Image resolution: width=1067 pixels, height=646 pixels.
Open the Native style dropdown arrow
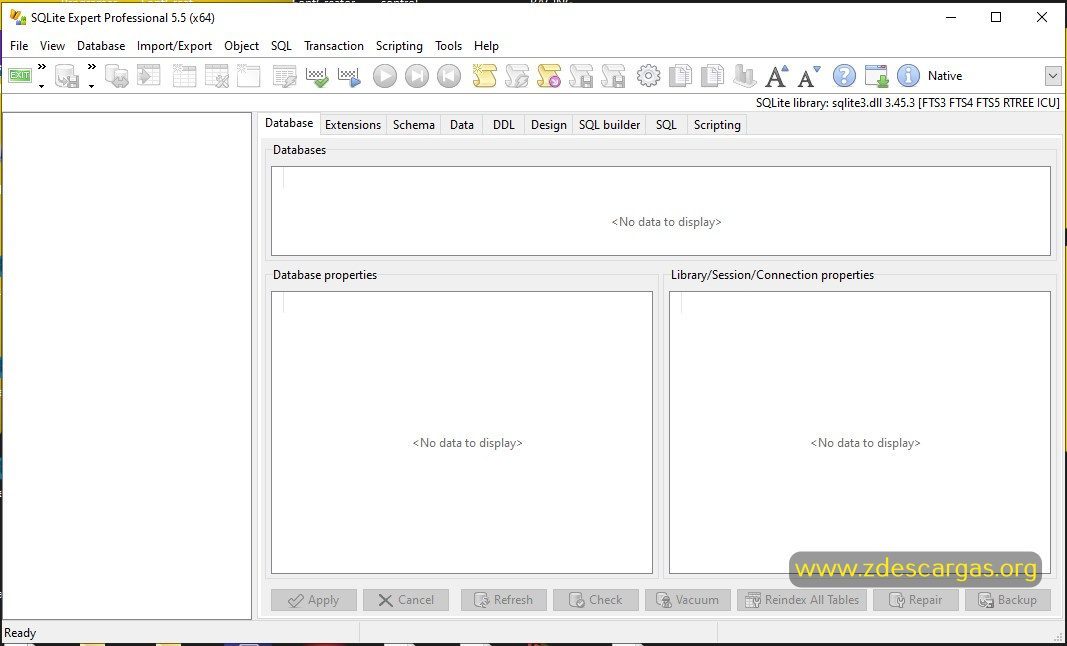pyautogui.click(x=1053, y=76)
